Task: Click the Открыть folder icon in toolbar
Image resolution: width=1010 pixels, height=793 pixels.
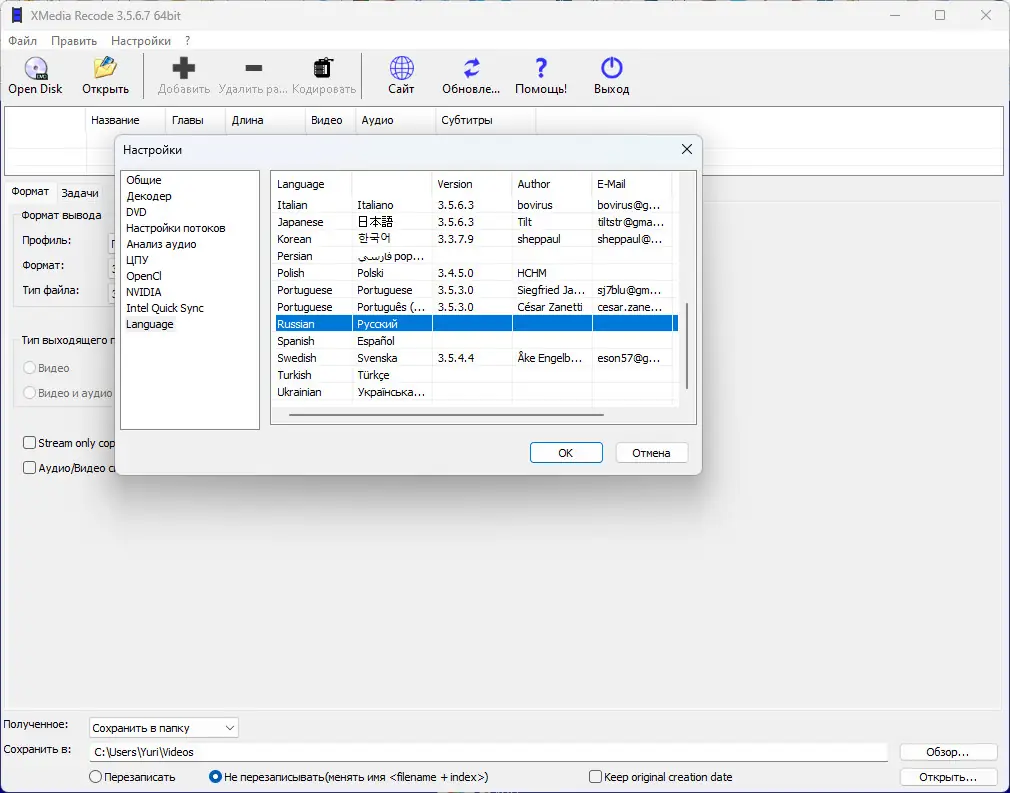Action: pyautogui.click(x=105, y=68)
